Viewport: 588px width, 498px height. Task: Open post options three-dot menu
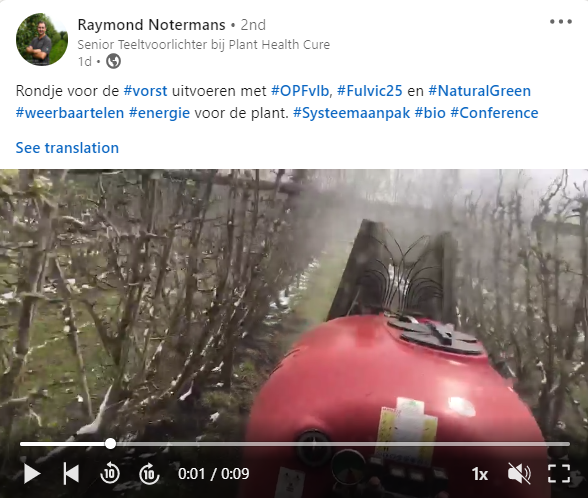click(x=561, y=22)
